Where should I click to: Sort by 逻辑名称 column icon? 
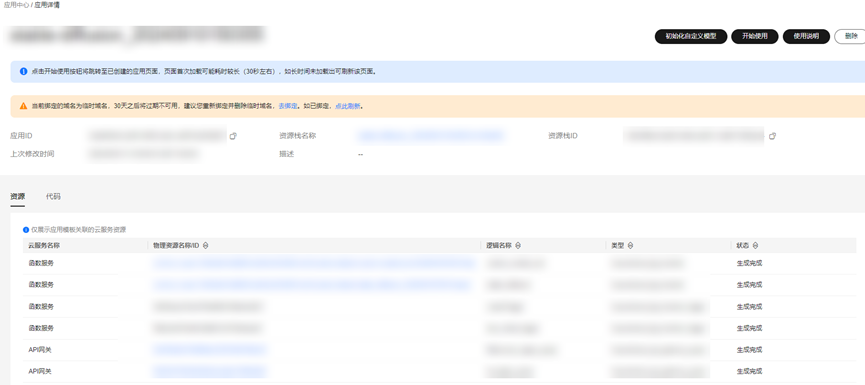(x=518, y=245)
